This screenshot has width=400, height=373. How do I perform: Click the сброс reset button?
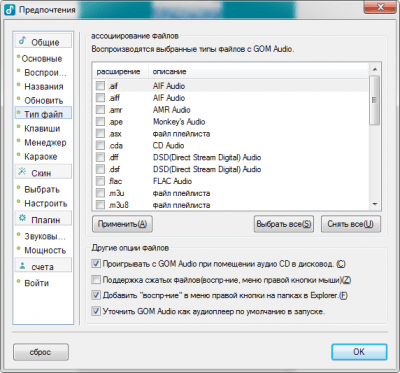pos(41,352)
